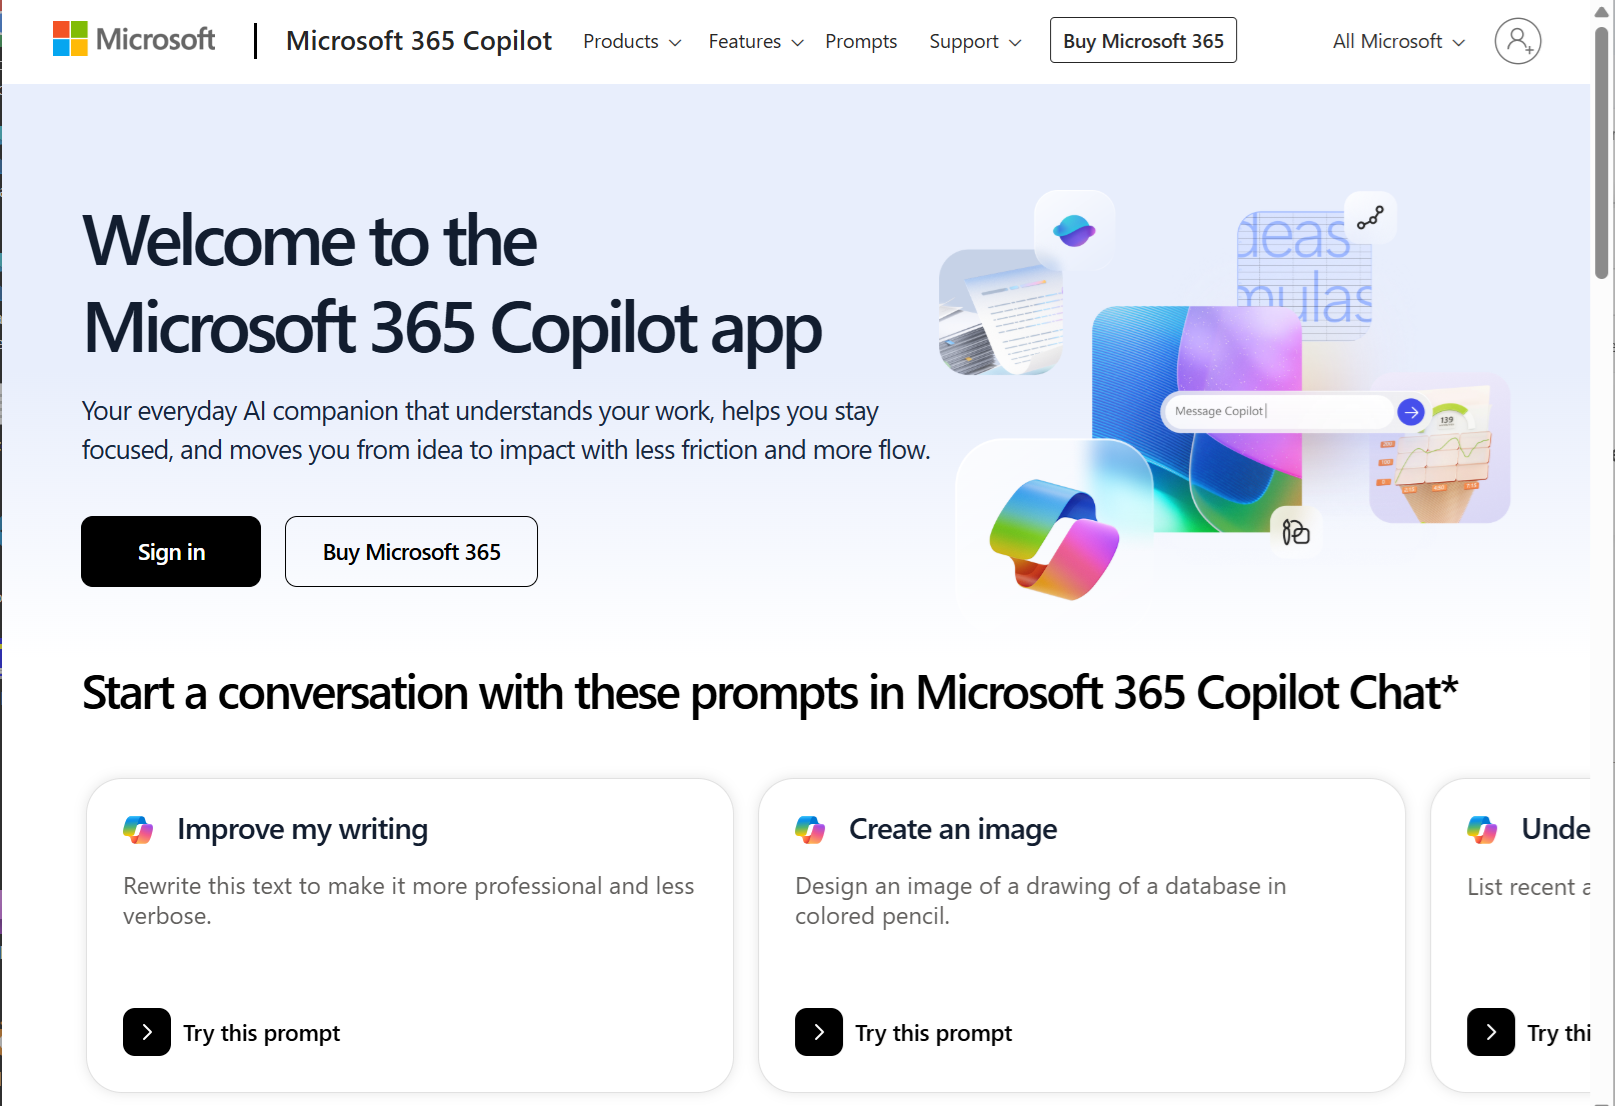
Task: Expand the Support dropdown menu
Action: point(975,41)
